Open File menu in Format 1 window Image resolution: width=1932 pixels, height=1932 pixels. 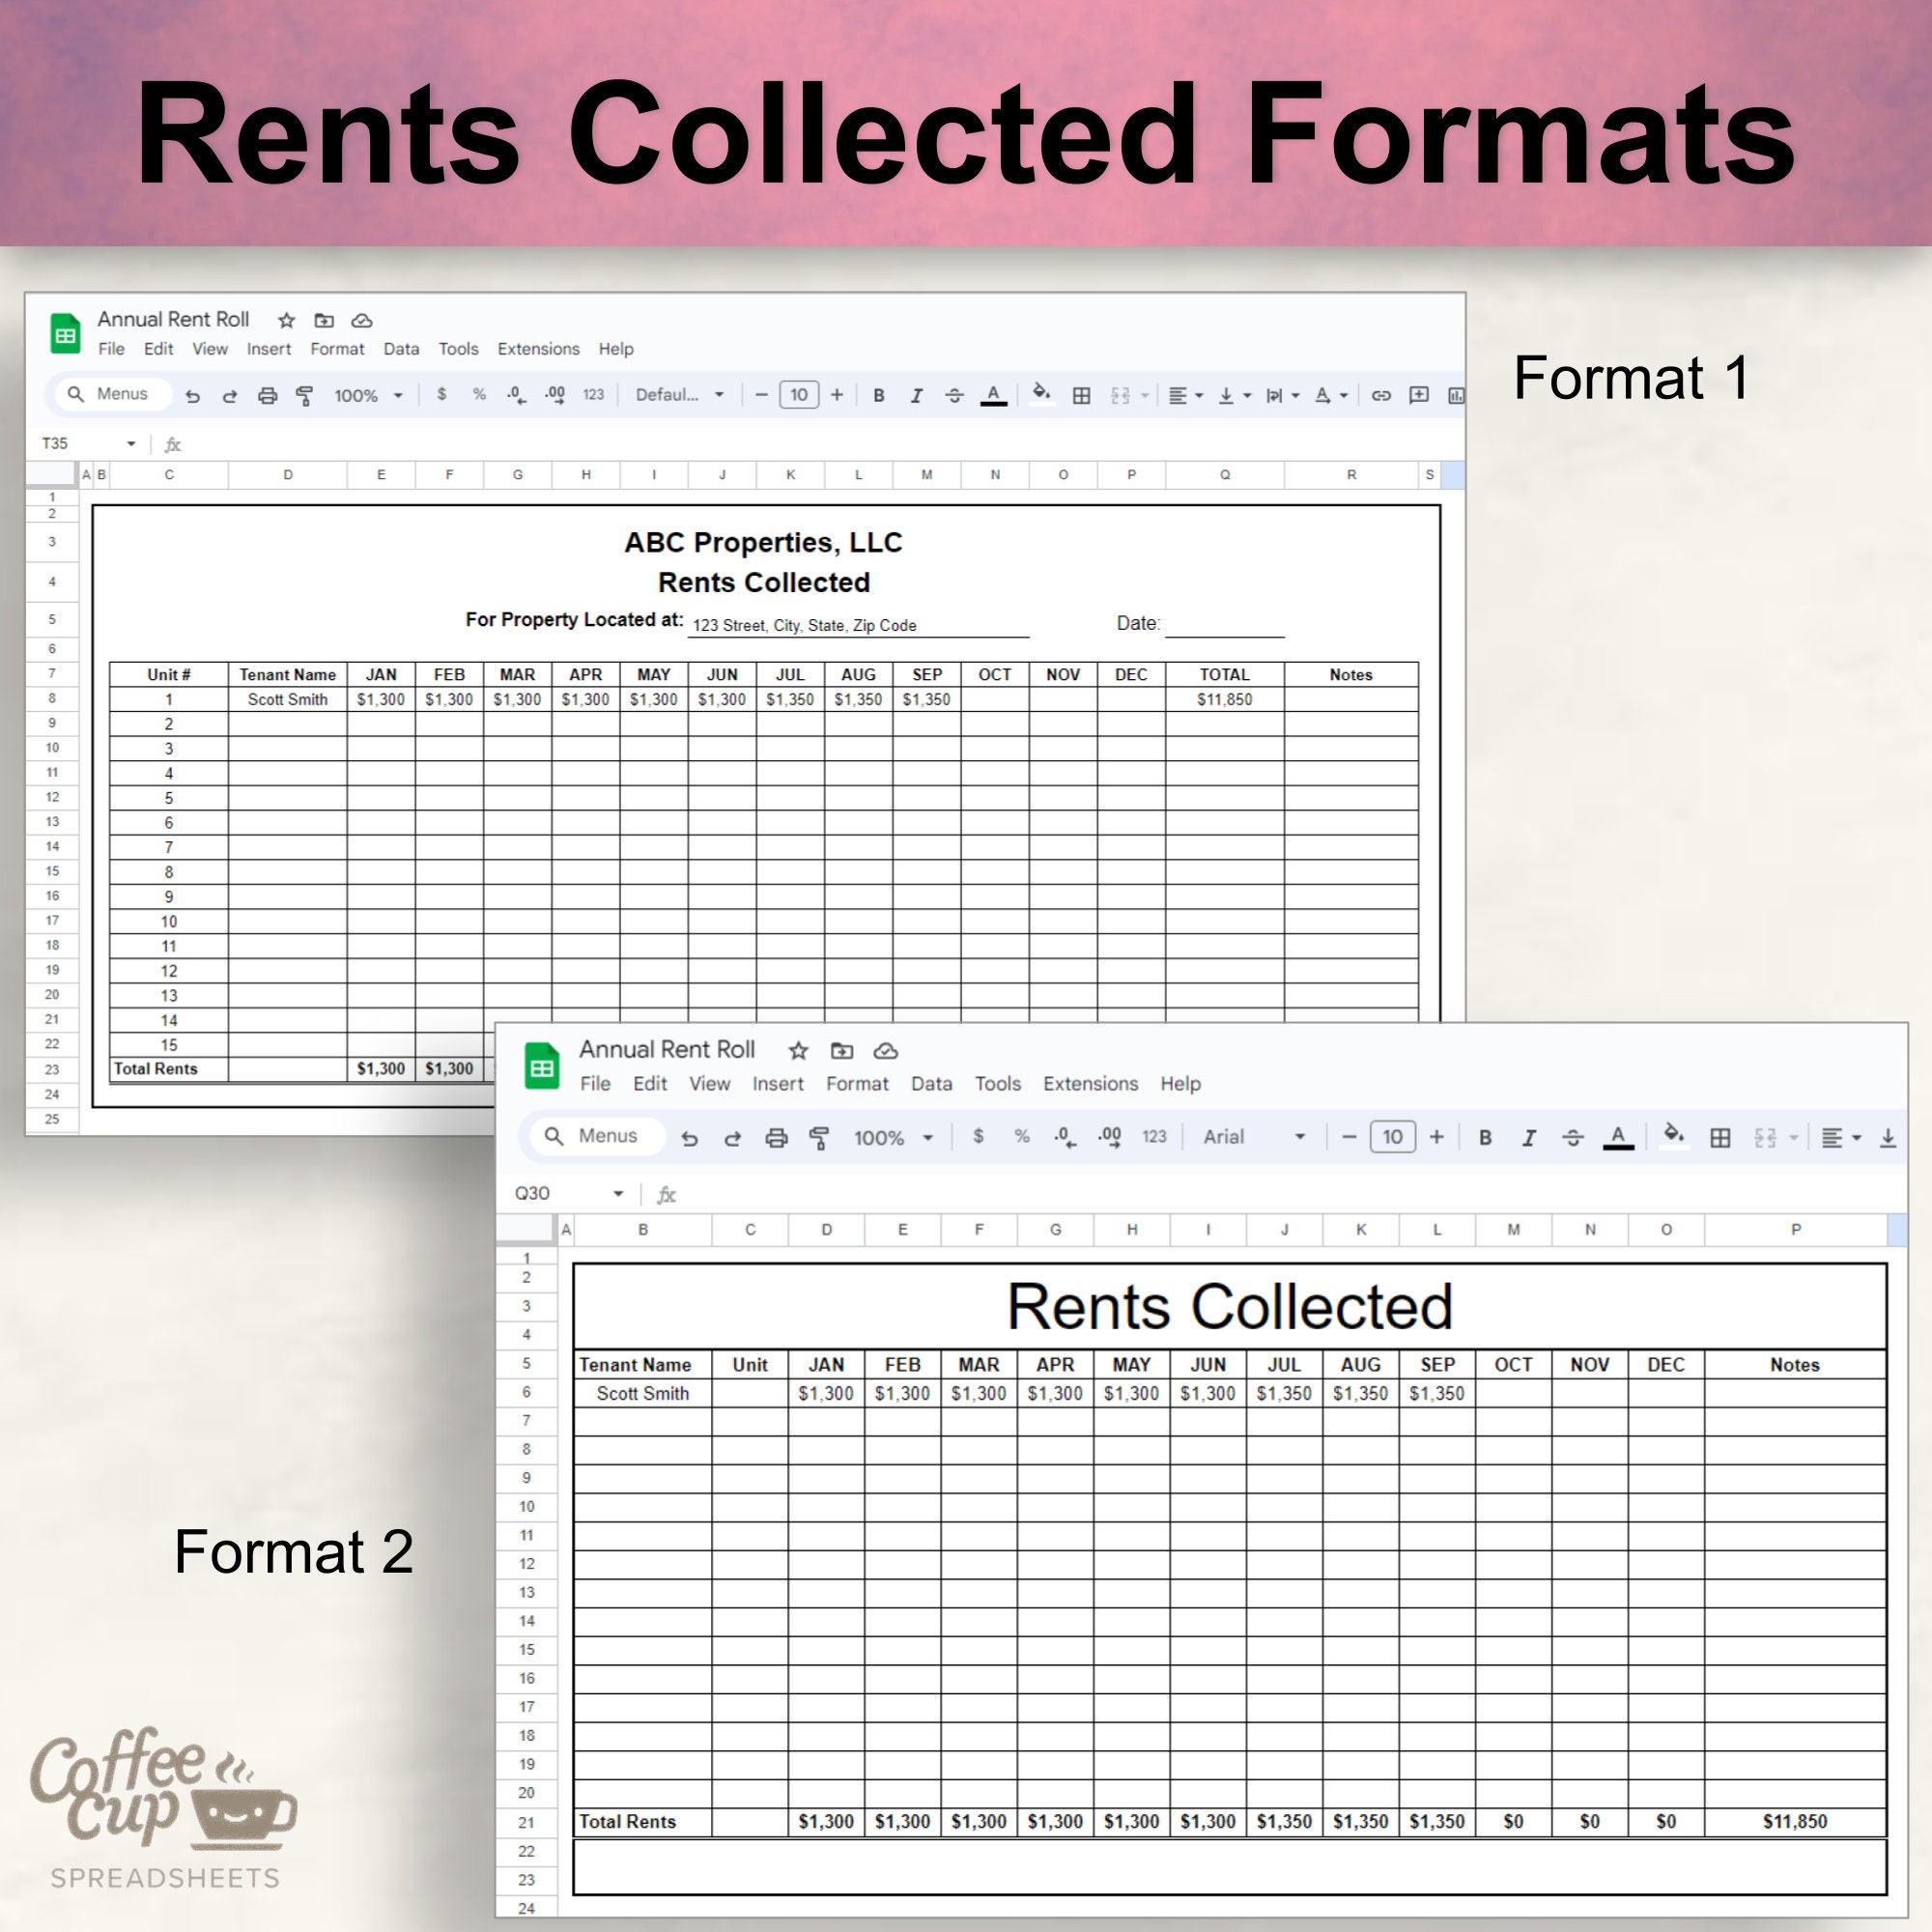[x=111, y=349]
